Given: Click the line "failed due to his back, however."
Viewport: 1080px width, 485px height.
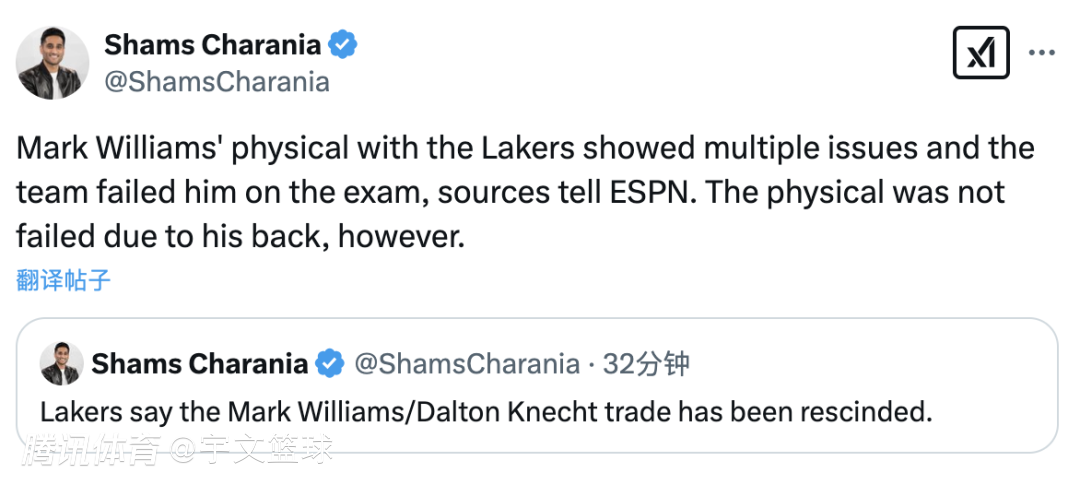Looking at the screenshot, I should tap(241, 235).
